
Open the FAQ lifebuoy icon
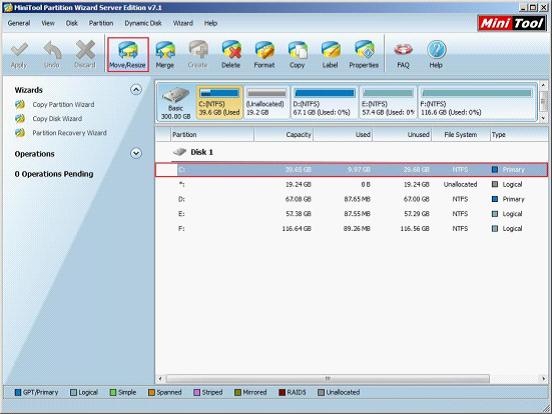coord(403,55)
